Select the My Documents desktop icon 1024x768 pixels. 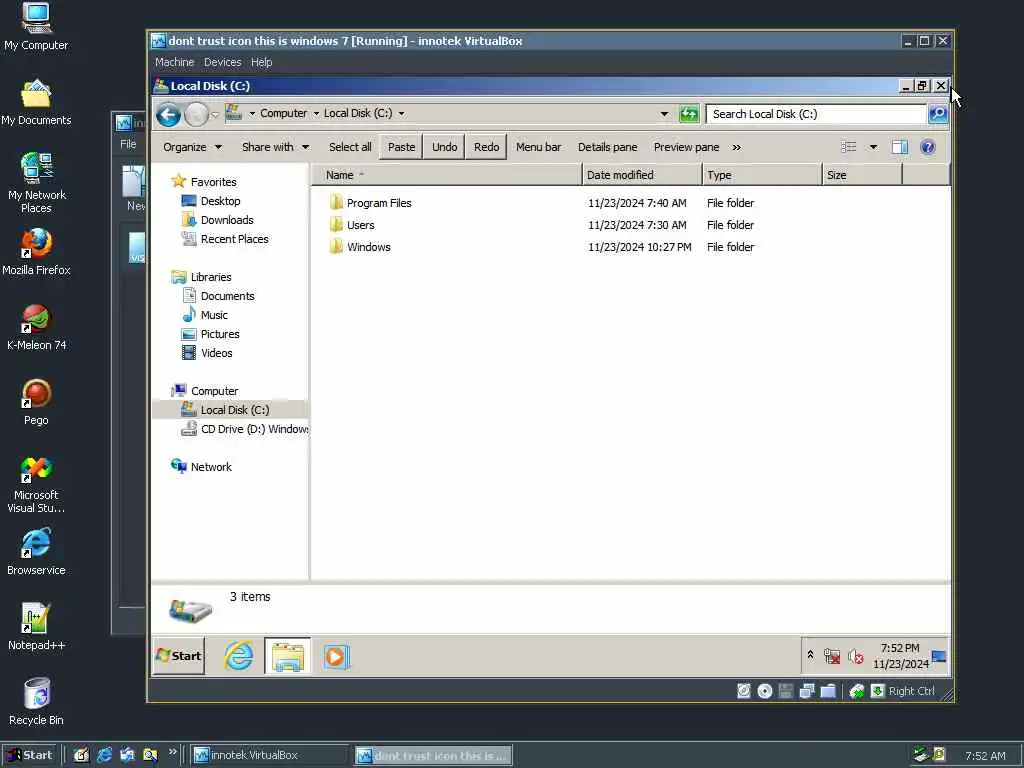tap(36, 103)
